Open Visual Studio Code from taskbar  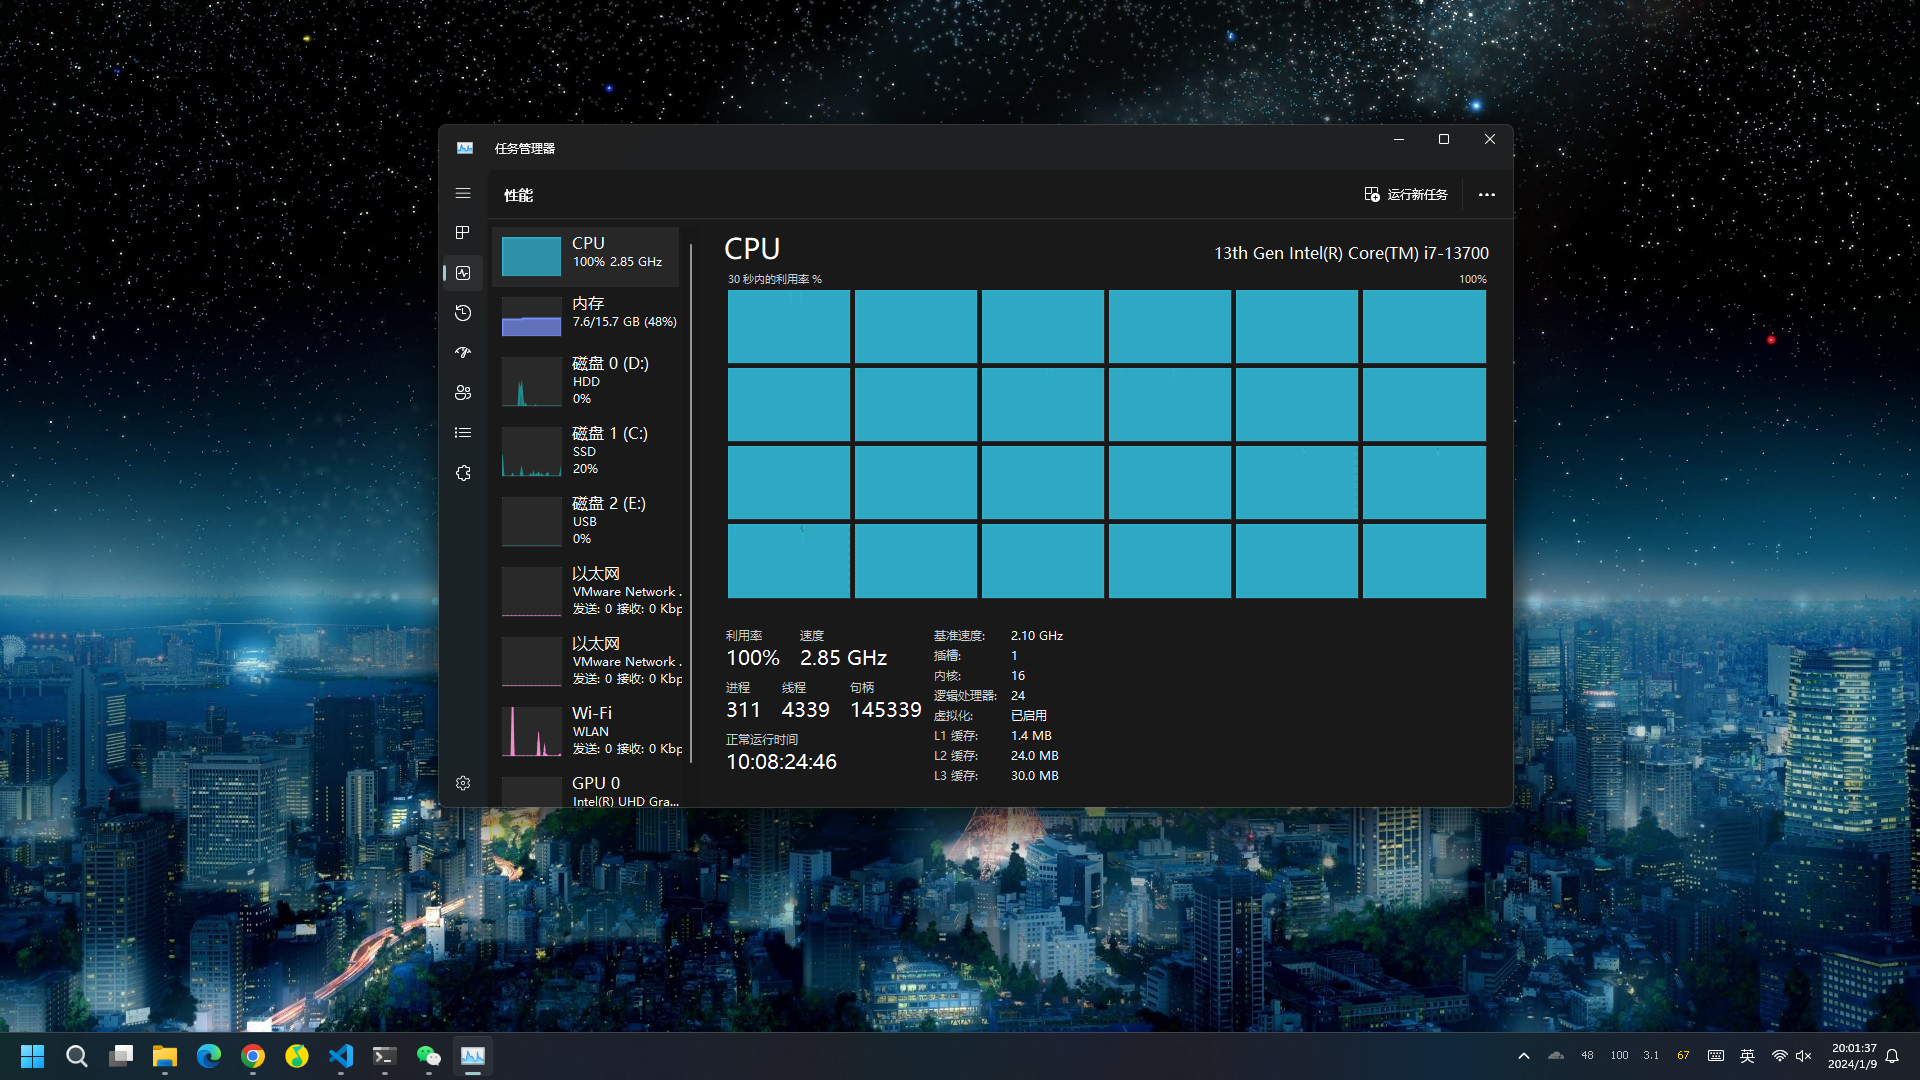(341, 1056)
